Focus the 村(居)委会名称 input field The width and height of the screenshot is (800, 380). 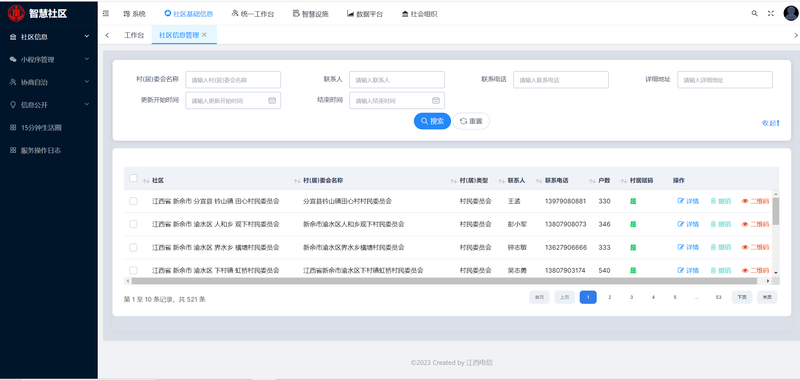(x=233, y=80)
